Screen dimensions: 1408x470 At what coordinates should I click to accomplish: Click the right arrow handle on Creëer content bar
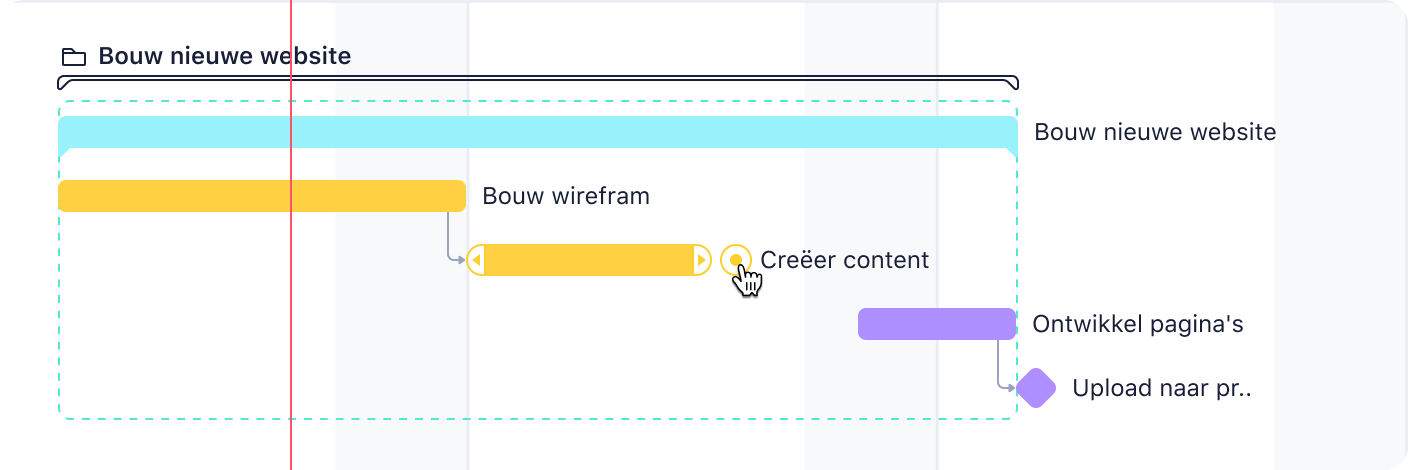(x=702, y=260)
